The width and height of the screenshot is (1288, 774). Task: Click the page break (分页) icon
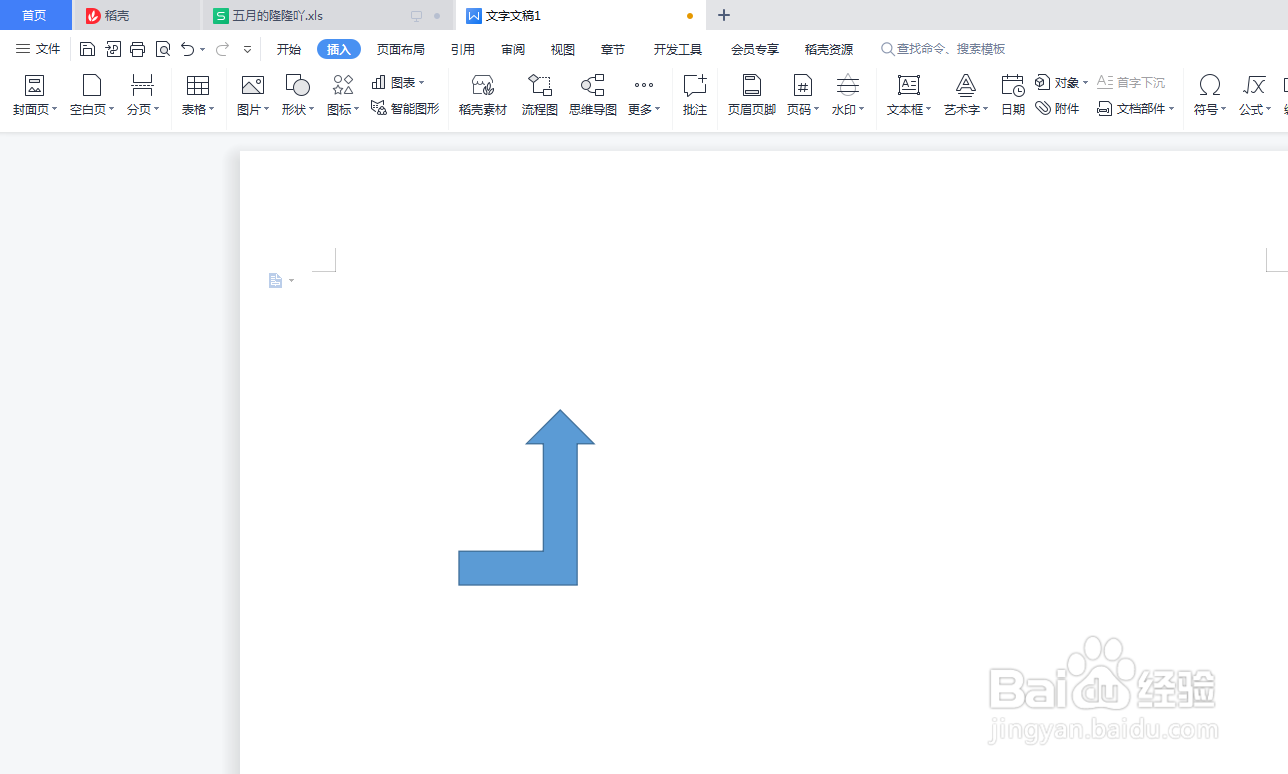(142, 85)
